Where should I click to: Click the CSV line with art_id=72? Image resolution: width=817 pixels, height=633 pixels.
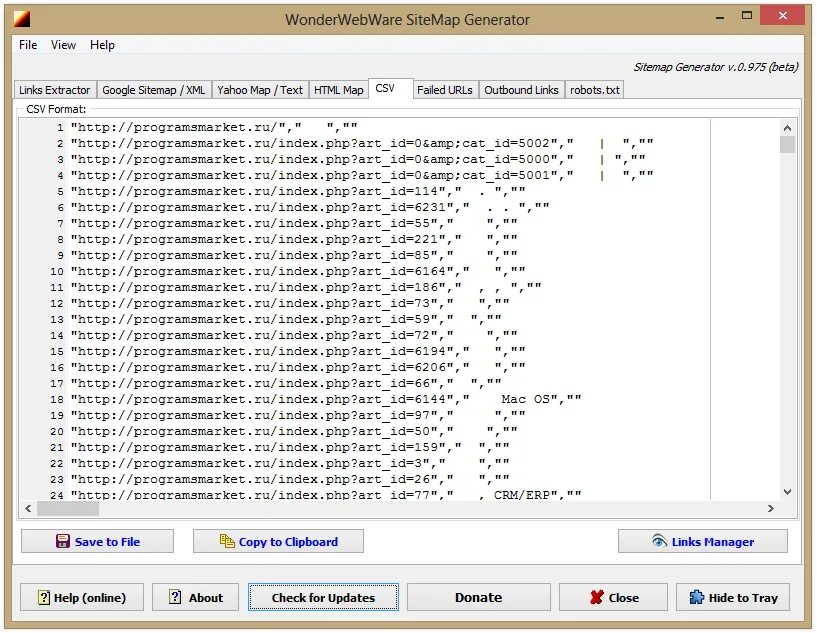[x=294, y=335]
